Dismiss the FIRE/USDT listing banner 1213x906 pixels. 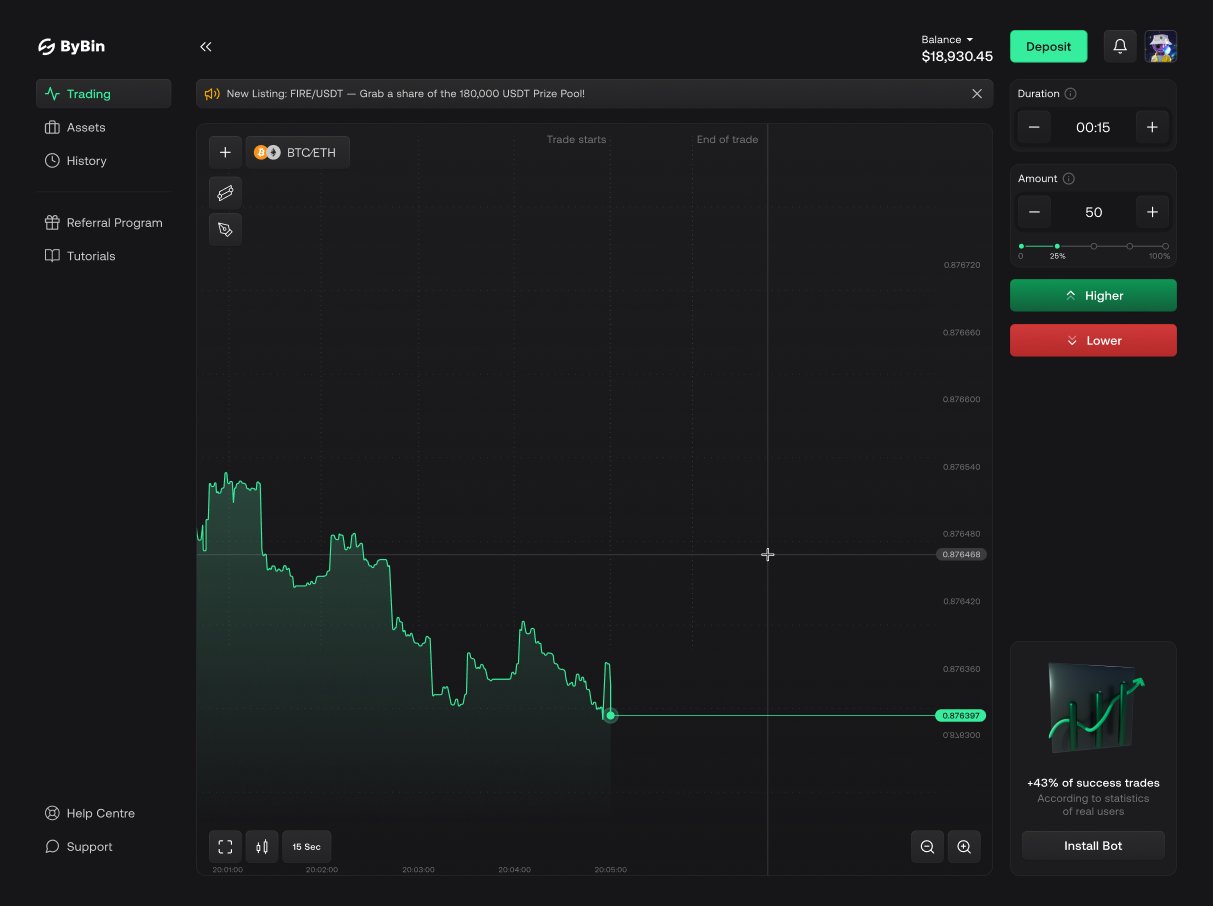pos(977,93)
